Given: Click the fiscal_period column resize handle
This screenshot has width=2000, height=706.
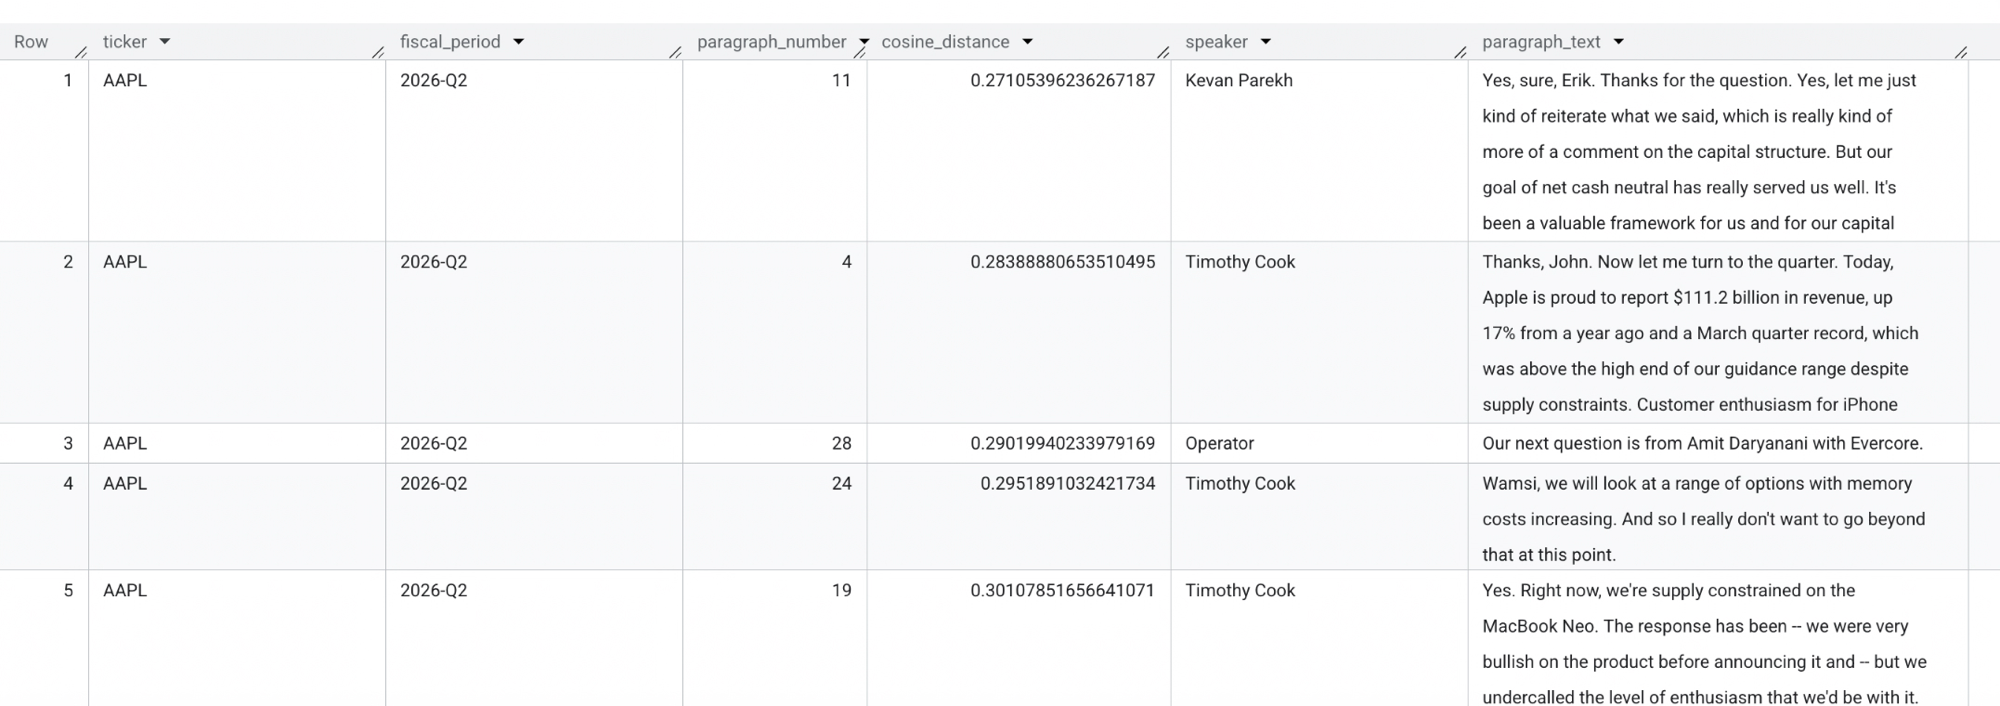Looking at the screenshot, I should tap(675, 52).
